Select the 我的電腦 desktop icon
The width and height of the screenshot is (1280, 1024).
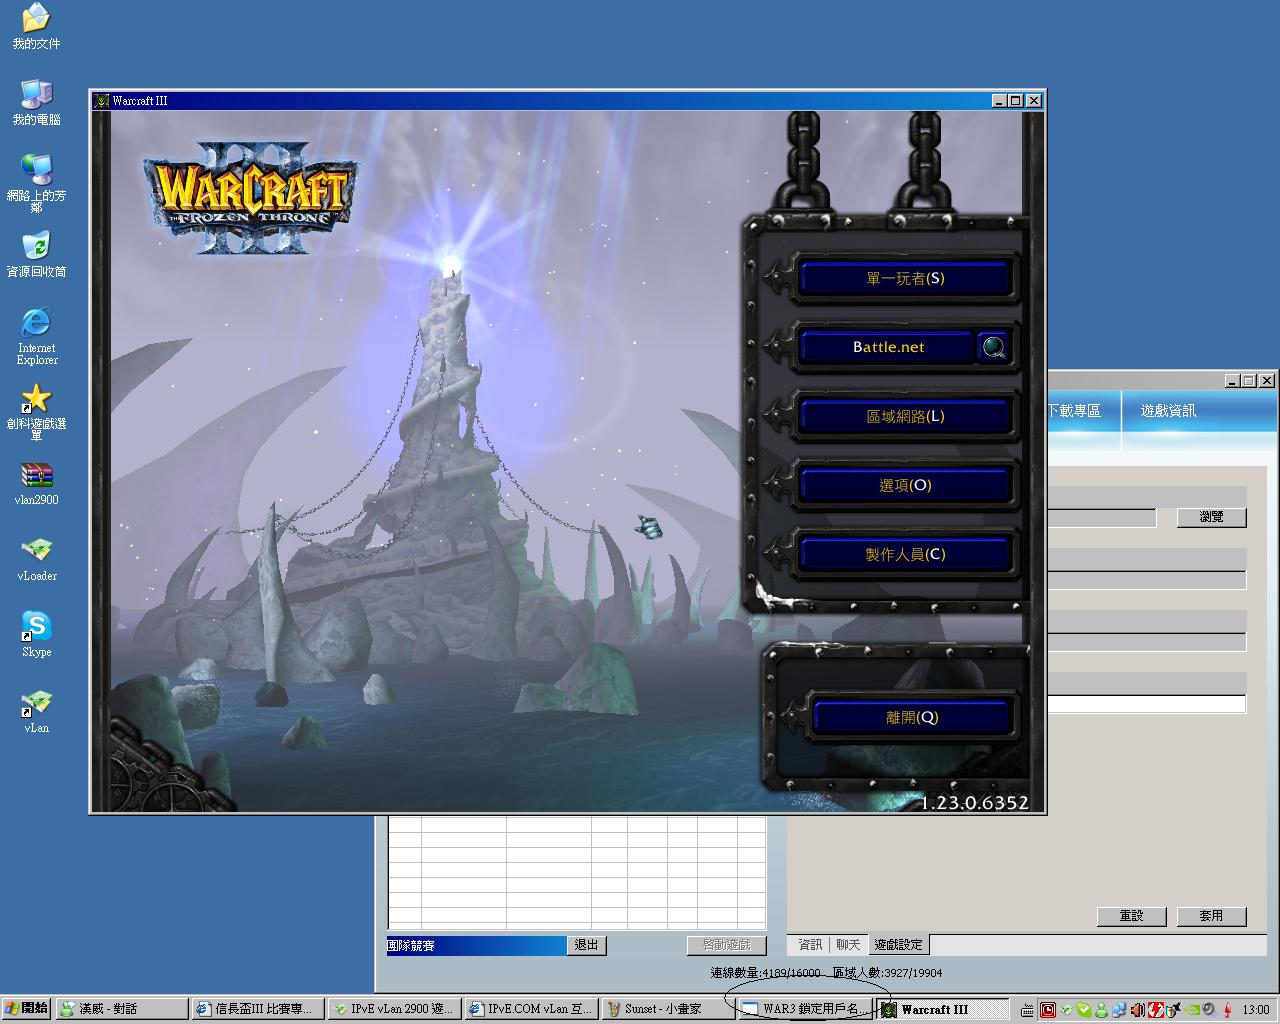click(36, 102)
